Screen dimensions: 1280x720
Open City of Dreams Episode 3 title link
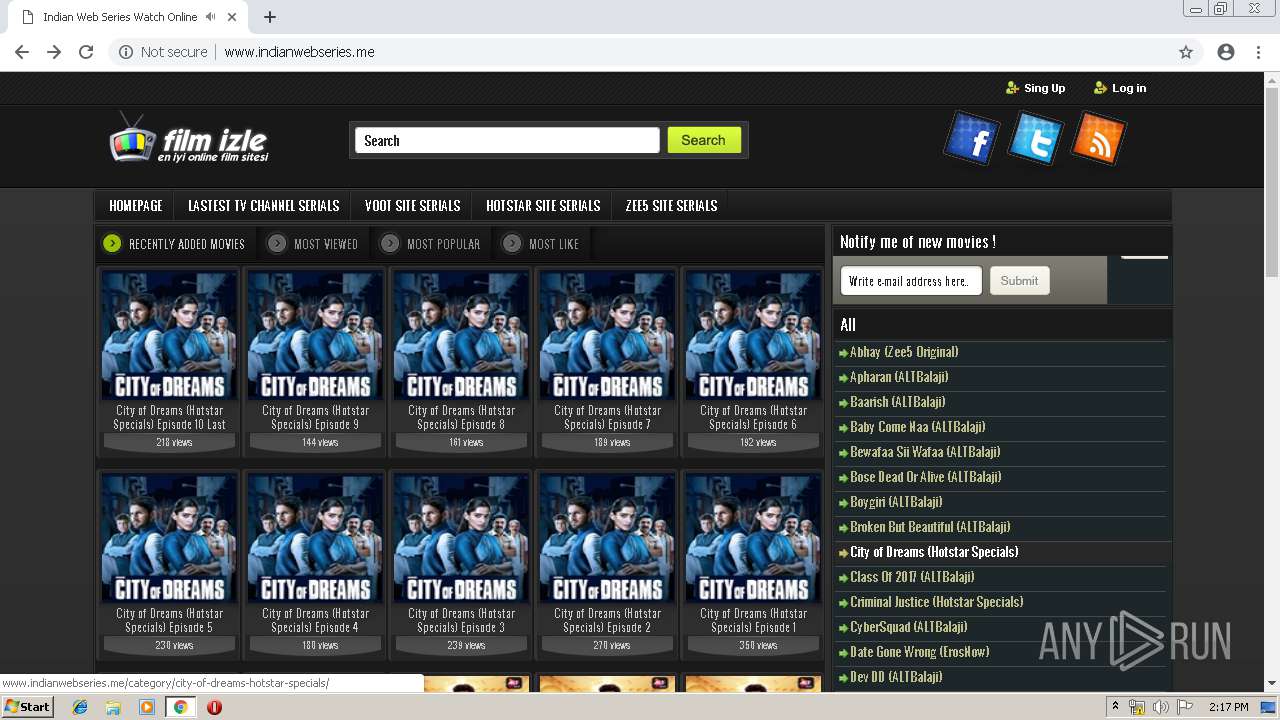461,620
